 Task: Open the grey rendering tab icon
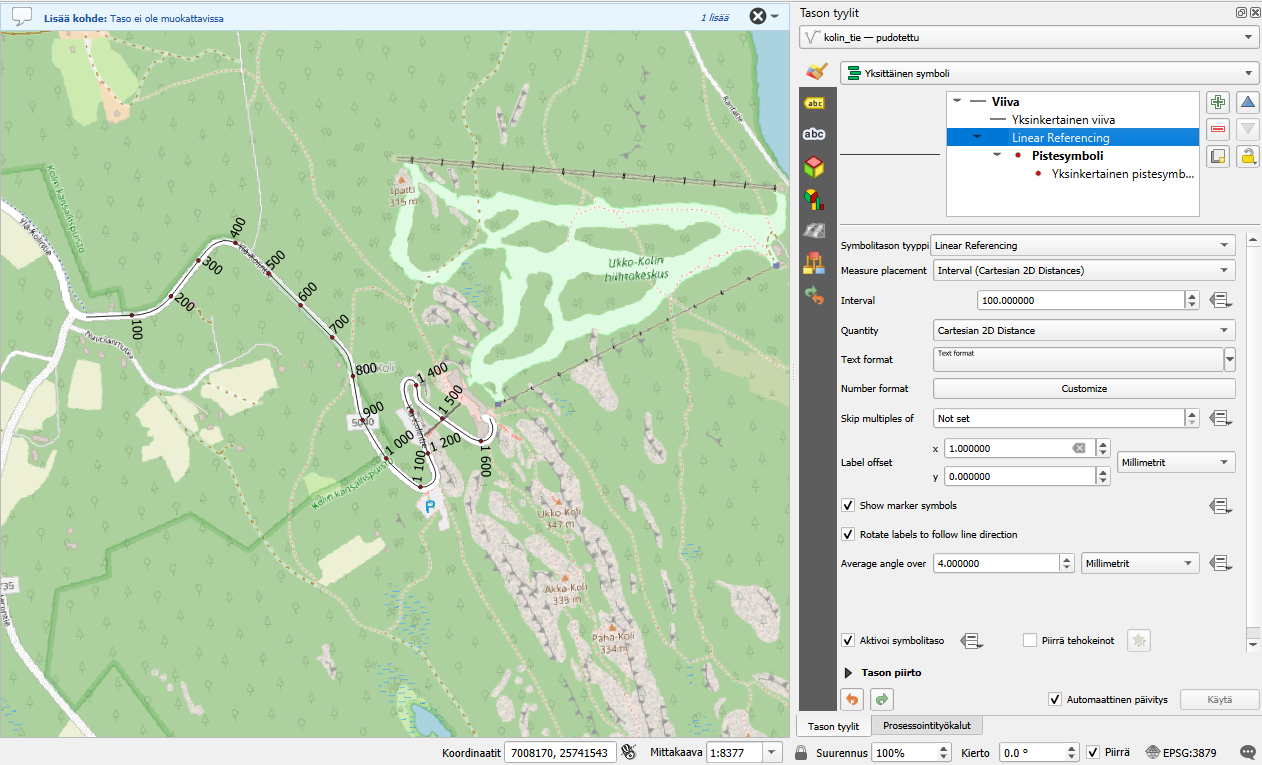pyautogui.click(x=815, y=231)
